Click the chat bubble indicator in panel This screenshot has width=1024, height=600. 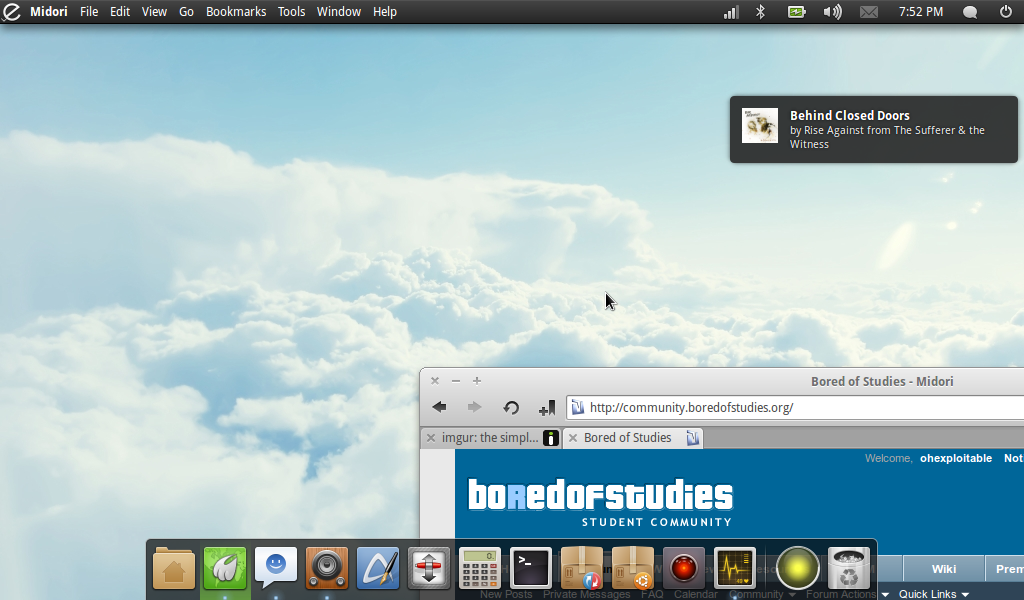970,12
